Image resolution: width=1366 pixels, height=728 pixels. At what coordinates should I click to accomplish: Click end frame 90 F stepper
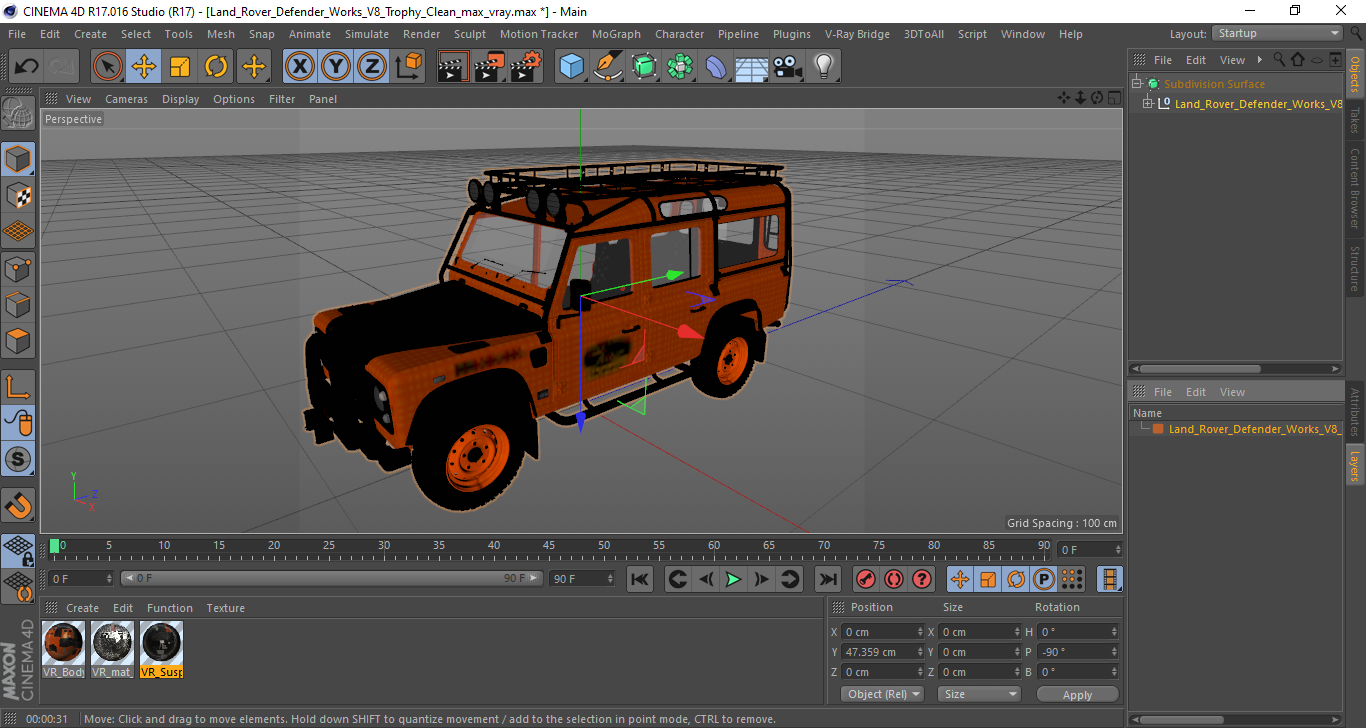point(609,579)
